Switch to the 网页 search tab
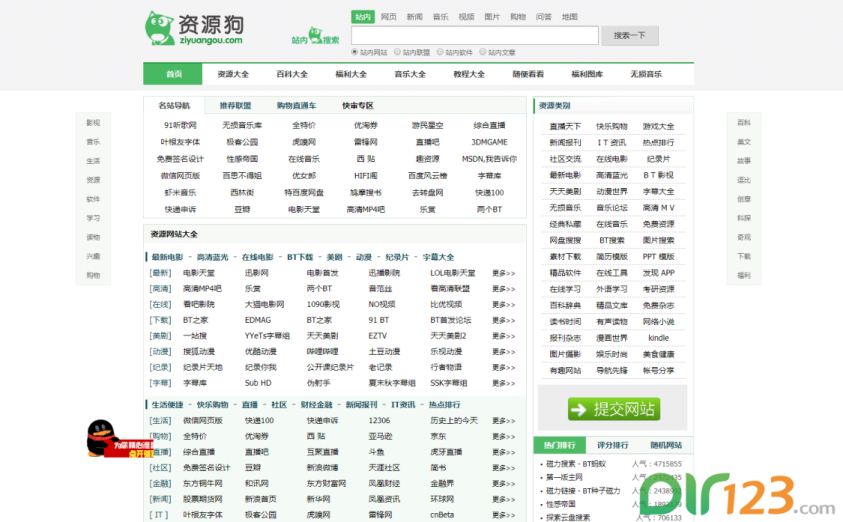The height and width of the screenshot is (522, 843). (x=389, y=17)
